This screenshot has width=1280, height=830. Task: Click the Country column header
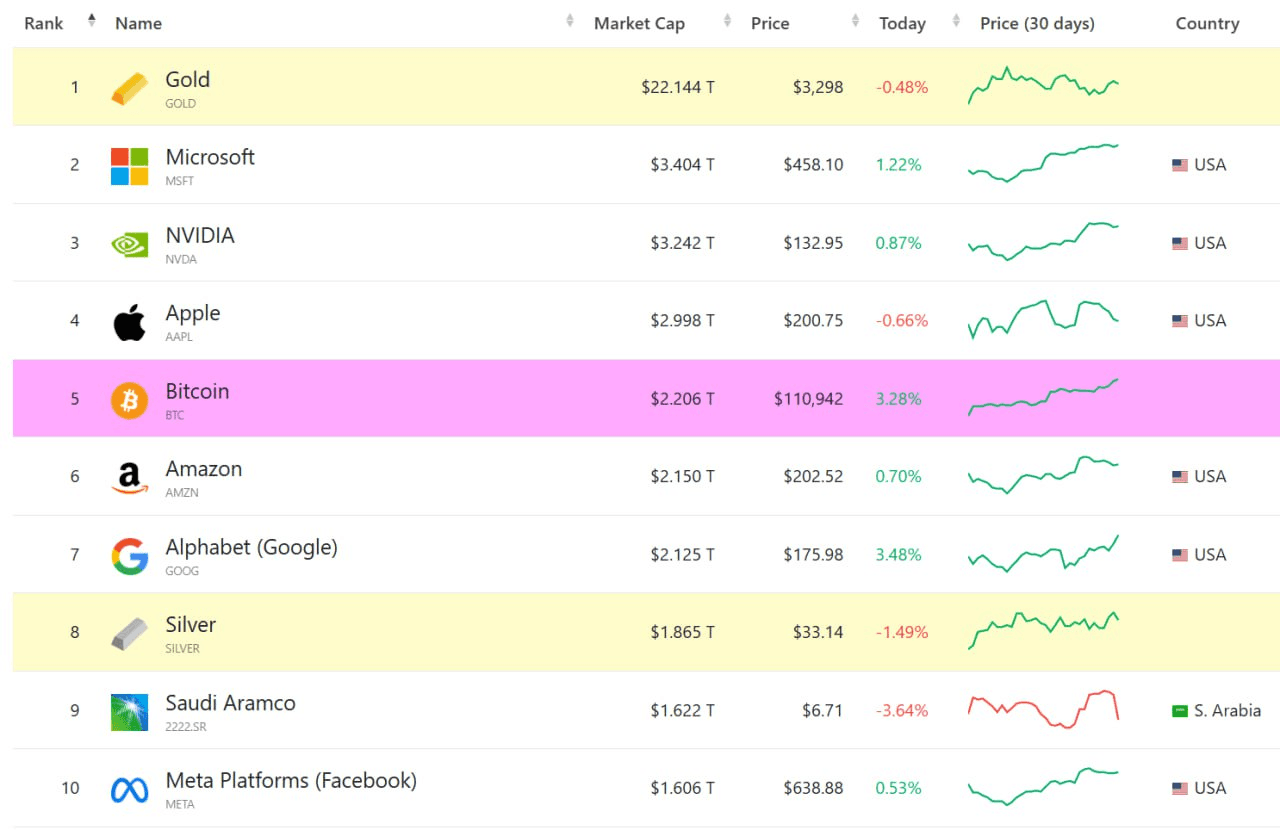1207,23
